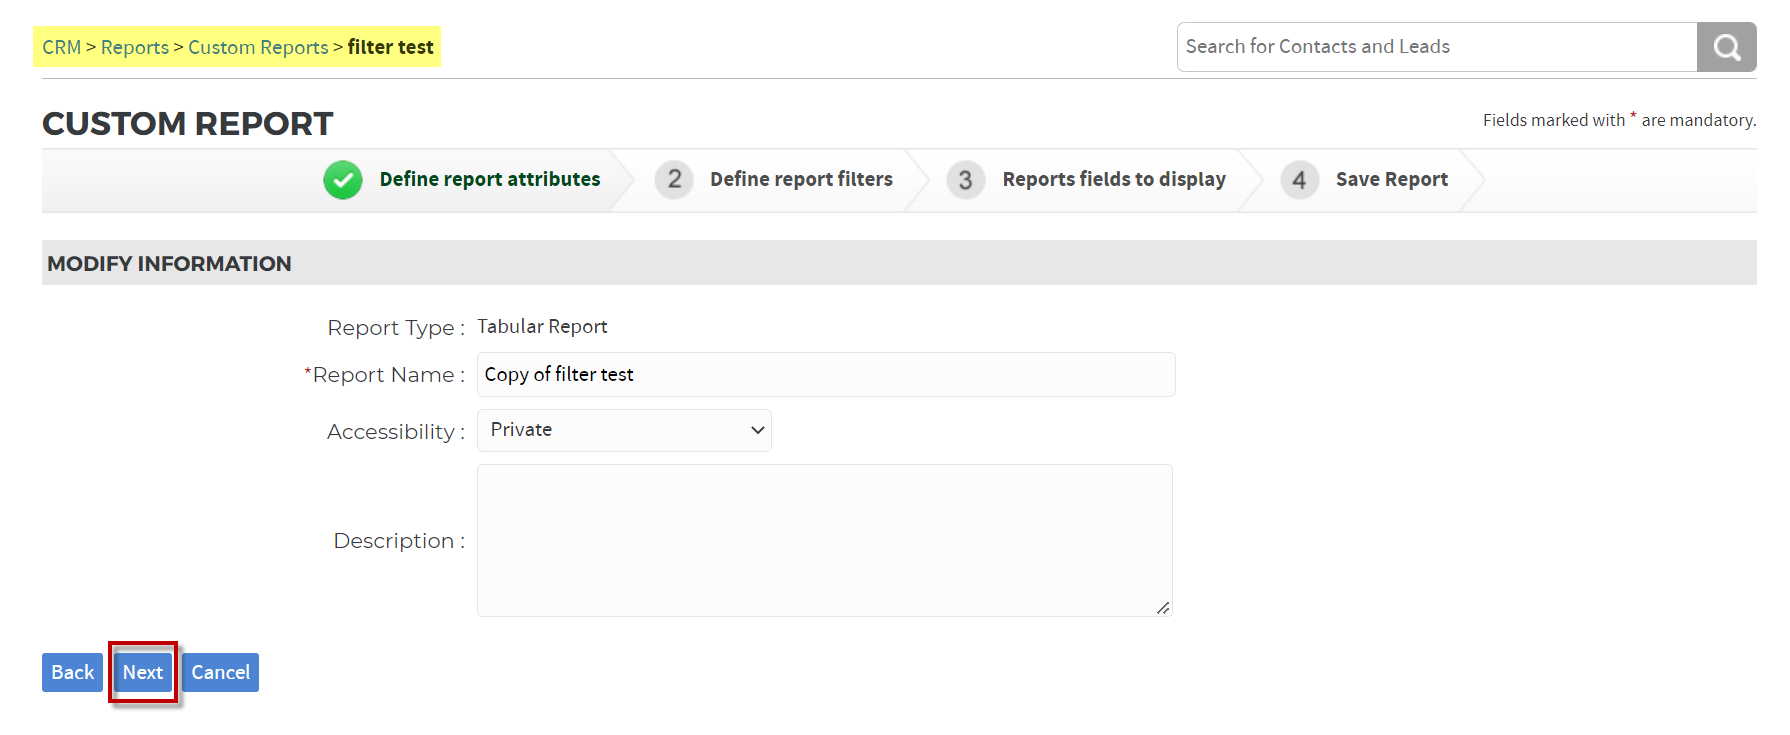Image resolution: width=1790 pixels, height=735 pixels.
Task: Click the mandatory fields note text
Action: pos(1619,119)
